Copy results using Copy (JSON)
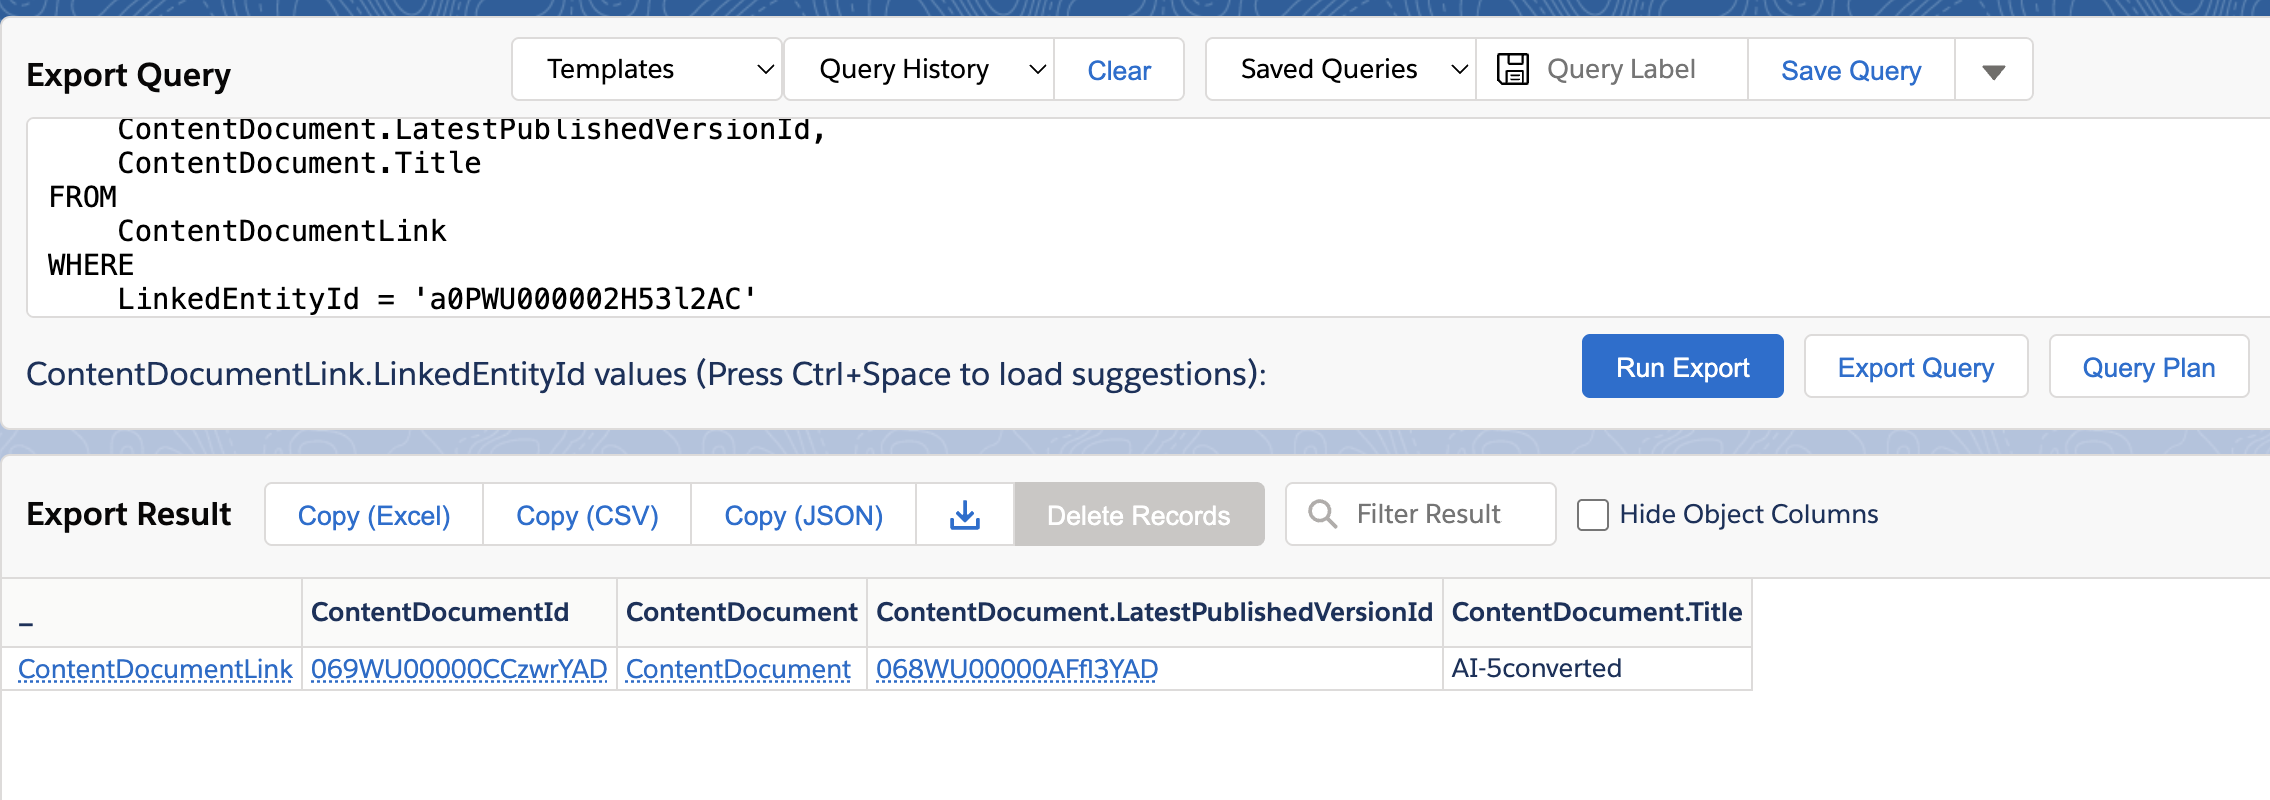 click(803, 515)
